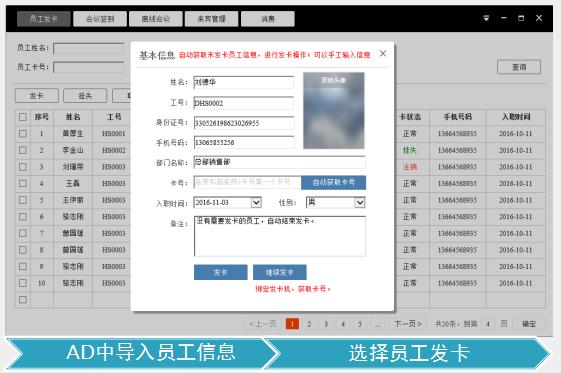Expand the 入职时间 date dropdown in dialog

256,203
